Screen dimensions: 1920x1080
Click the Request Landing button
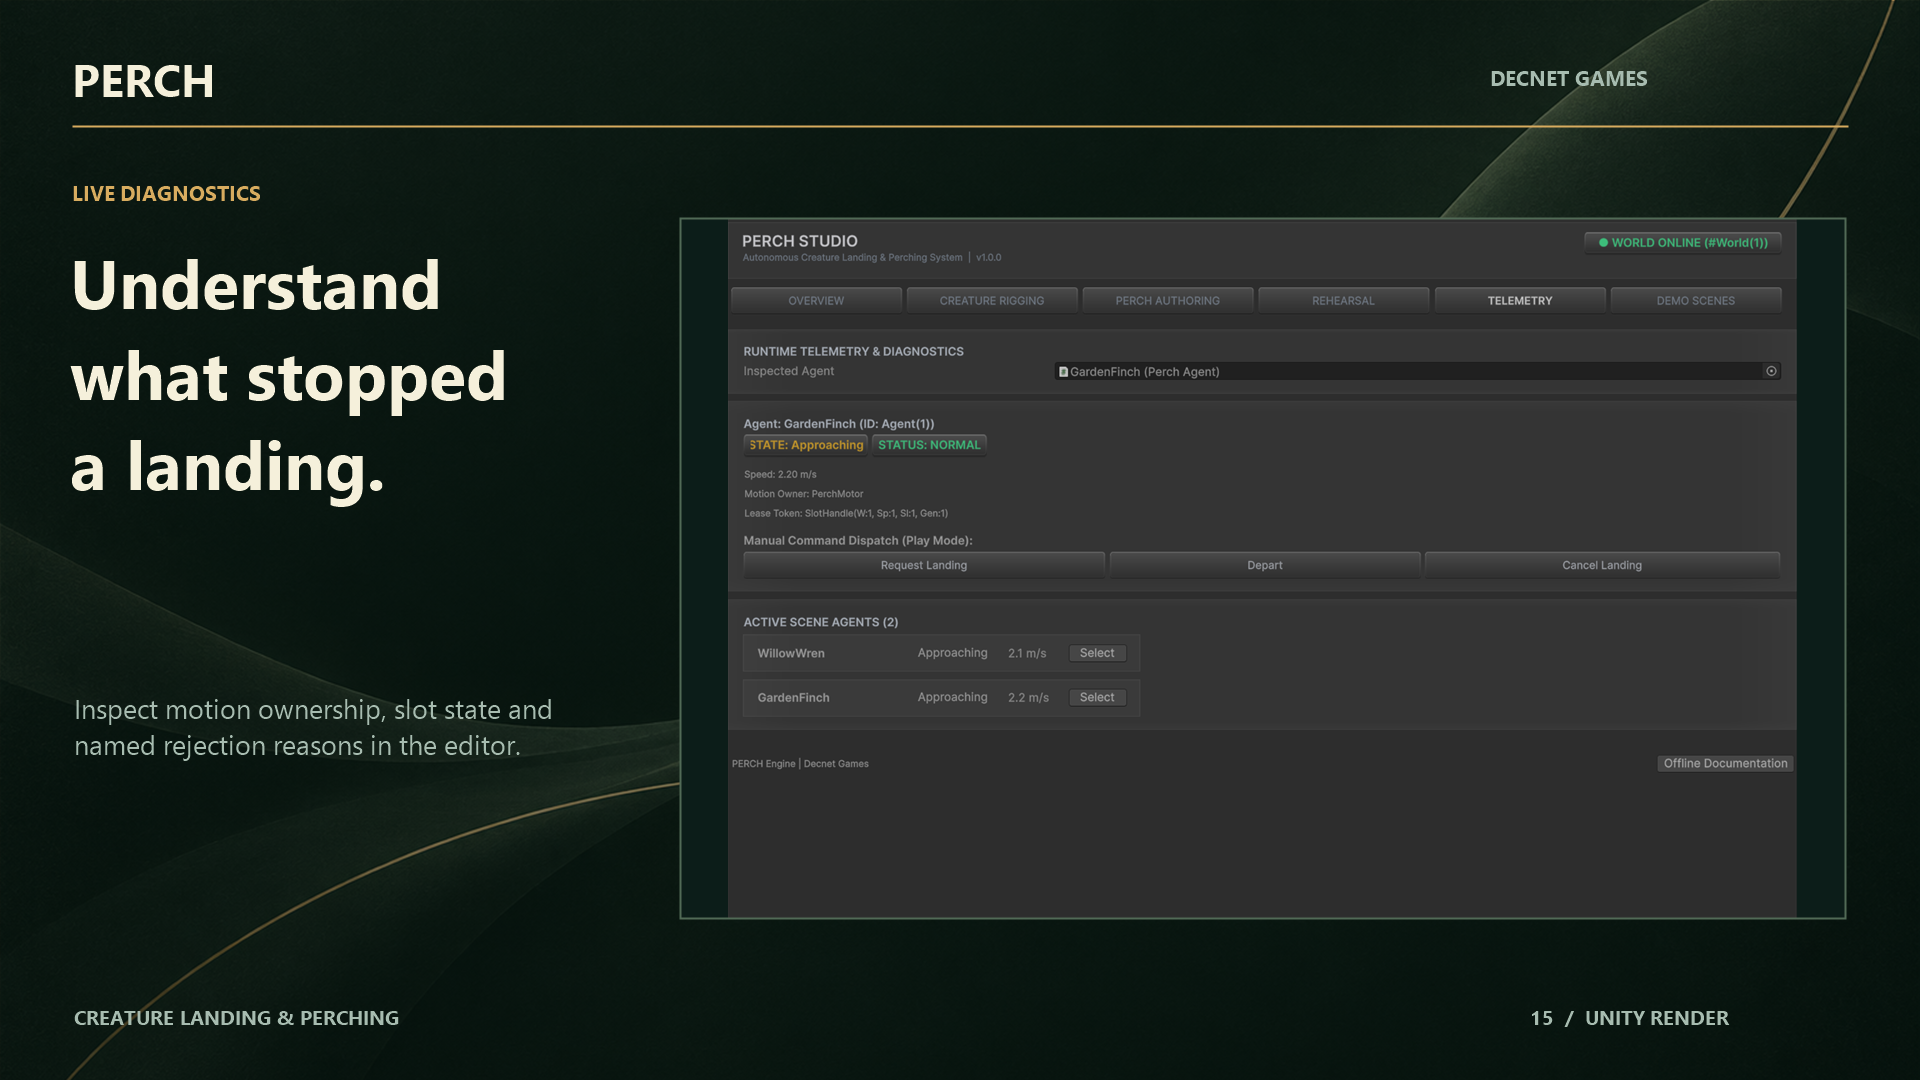coord(924,565)
